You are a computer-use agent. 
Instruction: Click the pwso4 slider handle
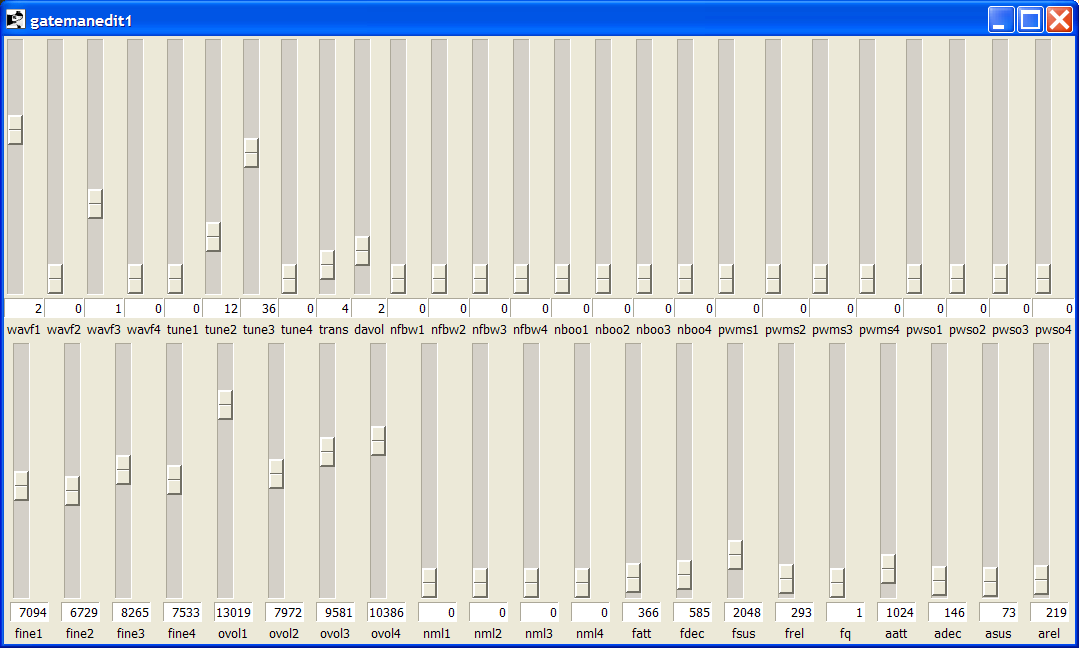pyautogui.click(x=1043, y=279)
